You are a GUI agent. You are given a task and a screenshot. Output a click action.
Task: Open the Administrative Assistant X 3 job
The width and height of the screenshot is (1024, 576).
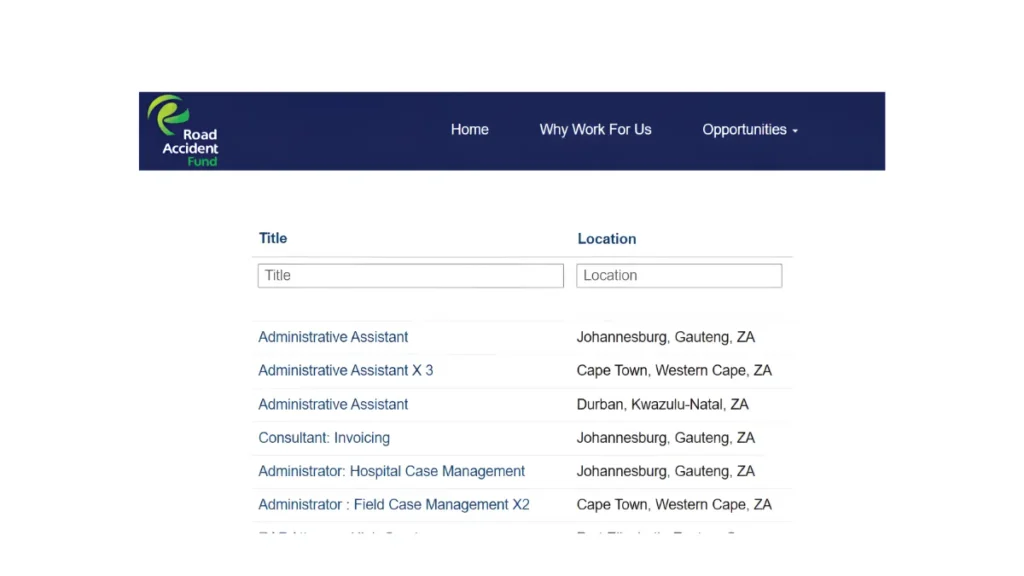click(x=345, y=371)
